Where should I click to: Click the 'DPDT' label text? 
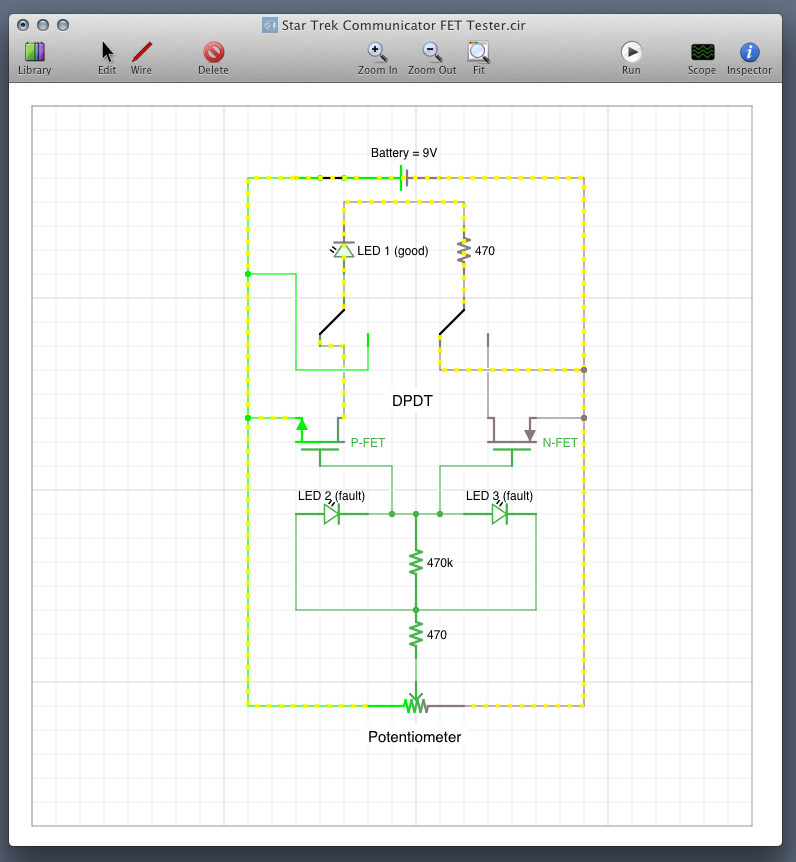click(412, 401)
